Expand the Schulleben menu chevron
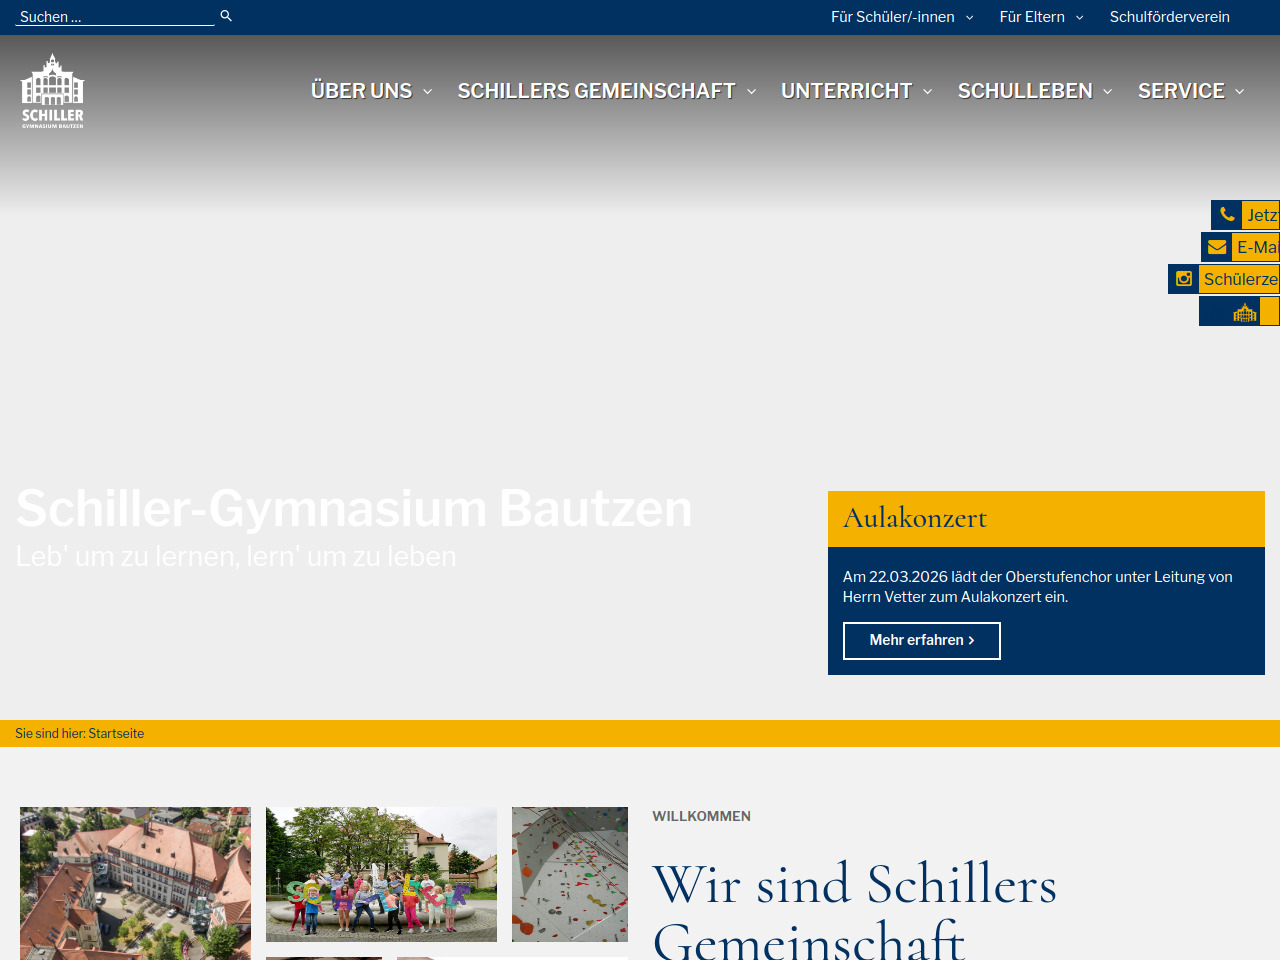The image size is (1280, 960). coord(1108,91)
